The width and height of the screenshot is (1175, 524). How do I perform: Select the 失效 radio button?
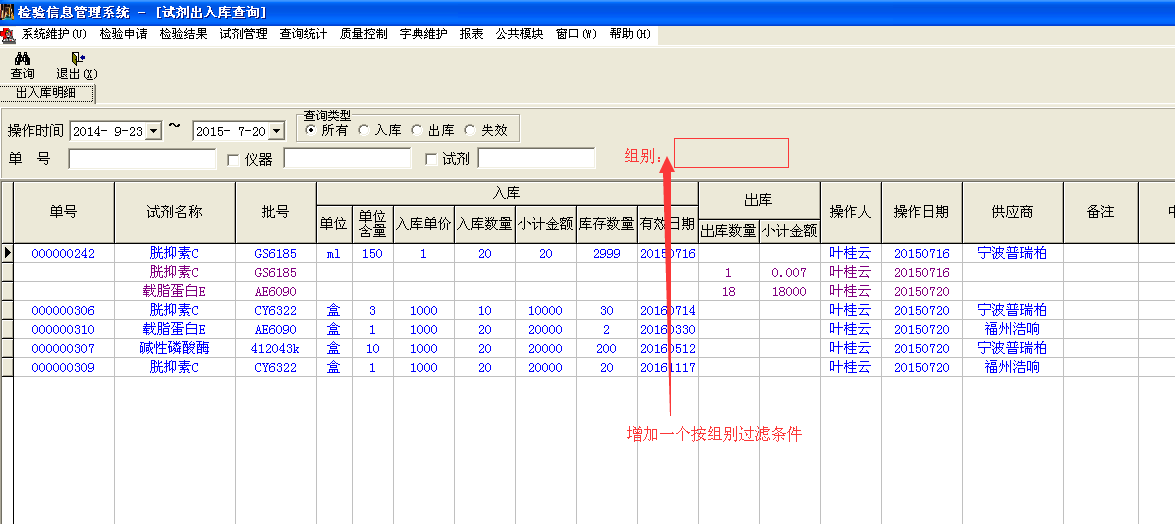pyautogui.click(x=470, y=130)
